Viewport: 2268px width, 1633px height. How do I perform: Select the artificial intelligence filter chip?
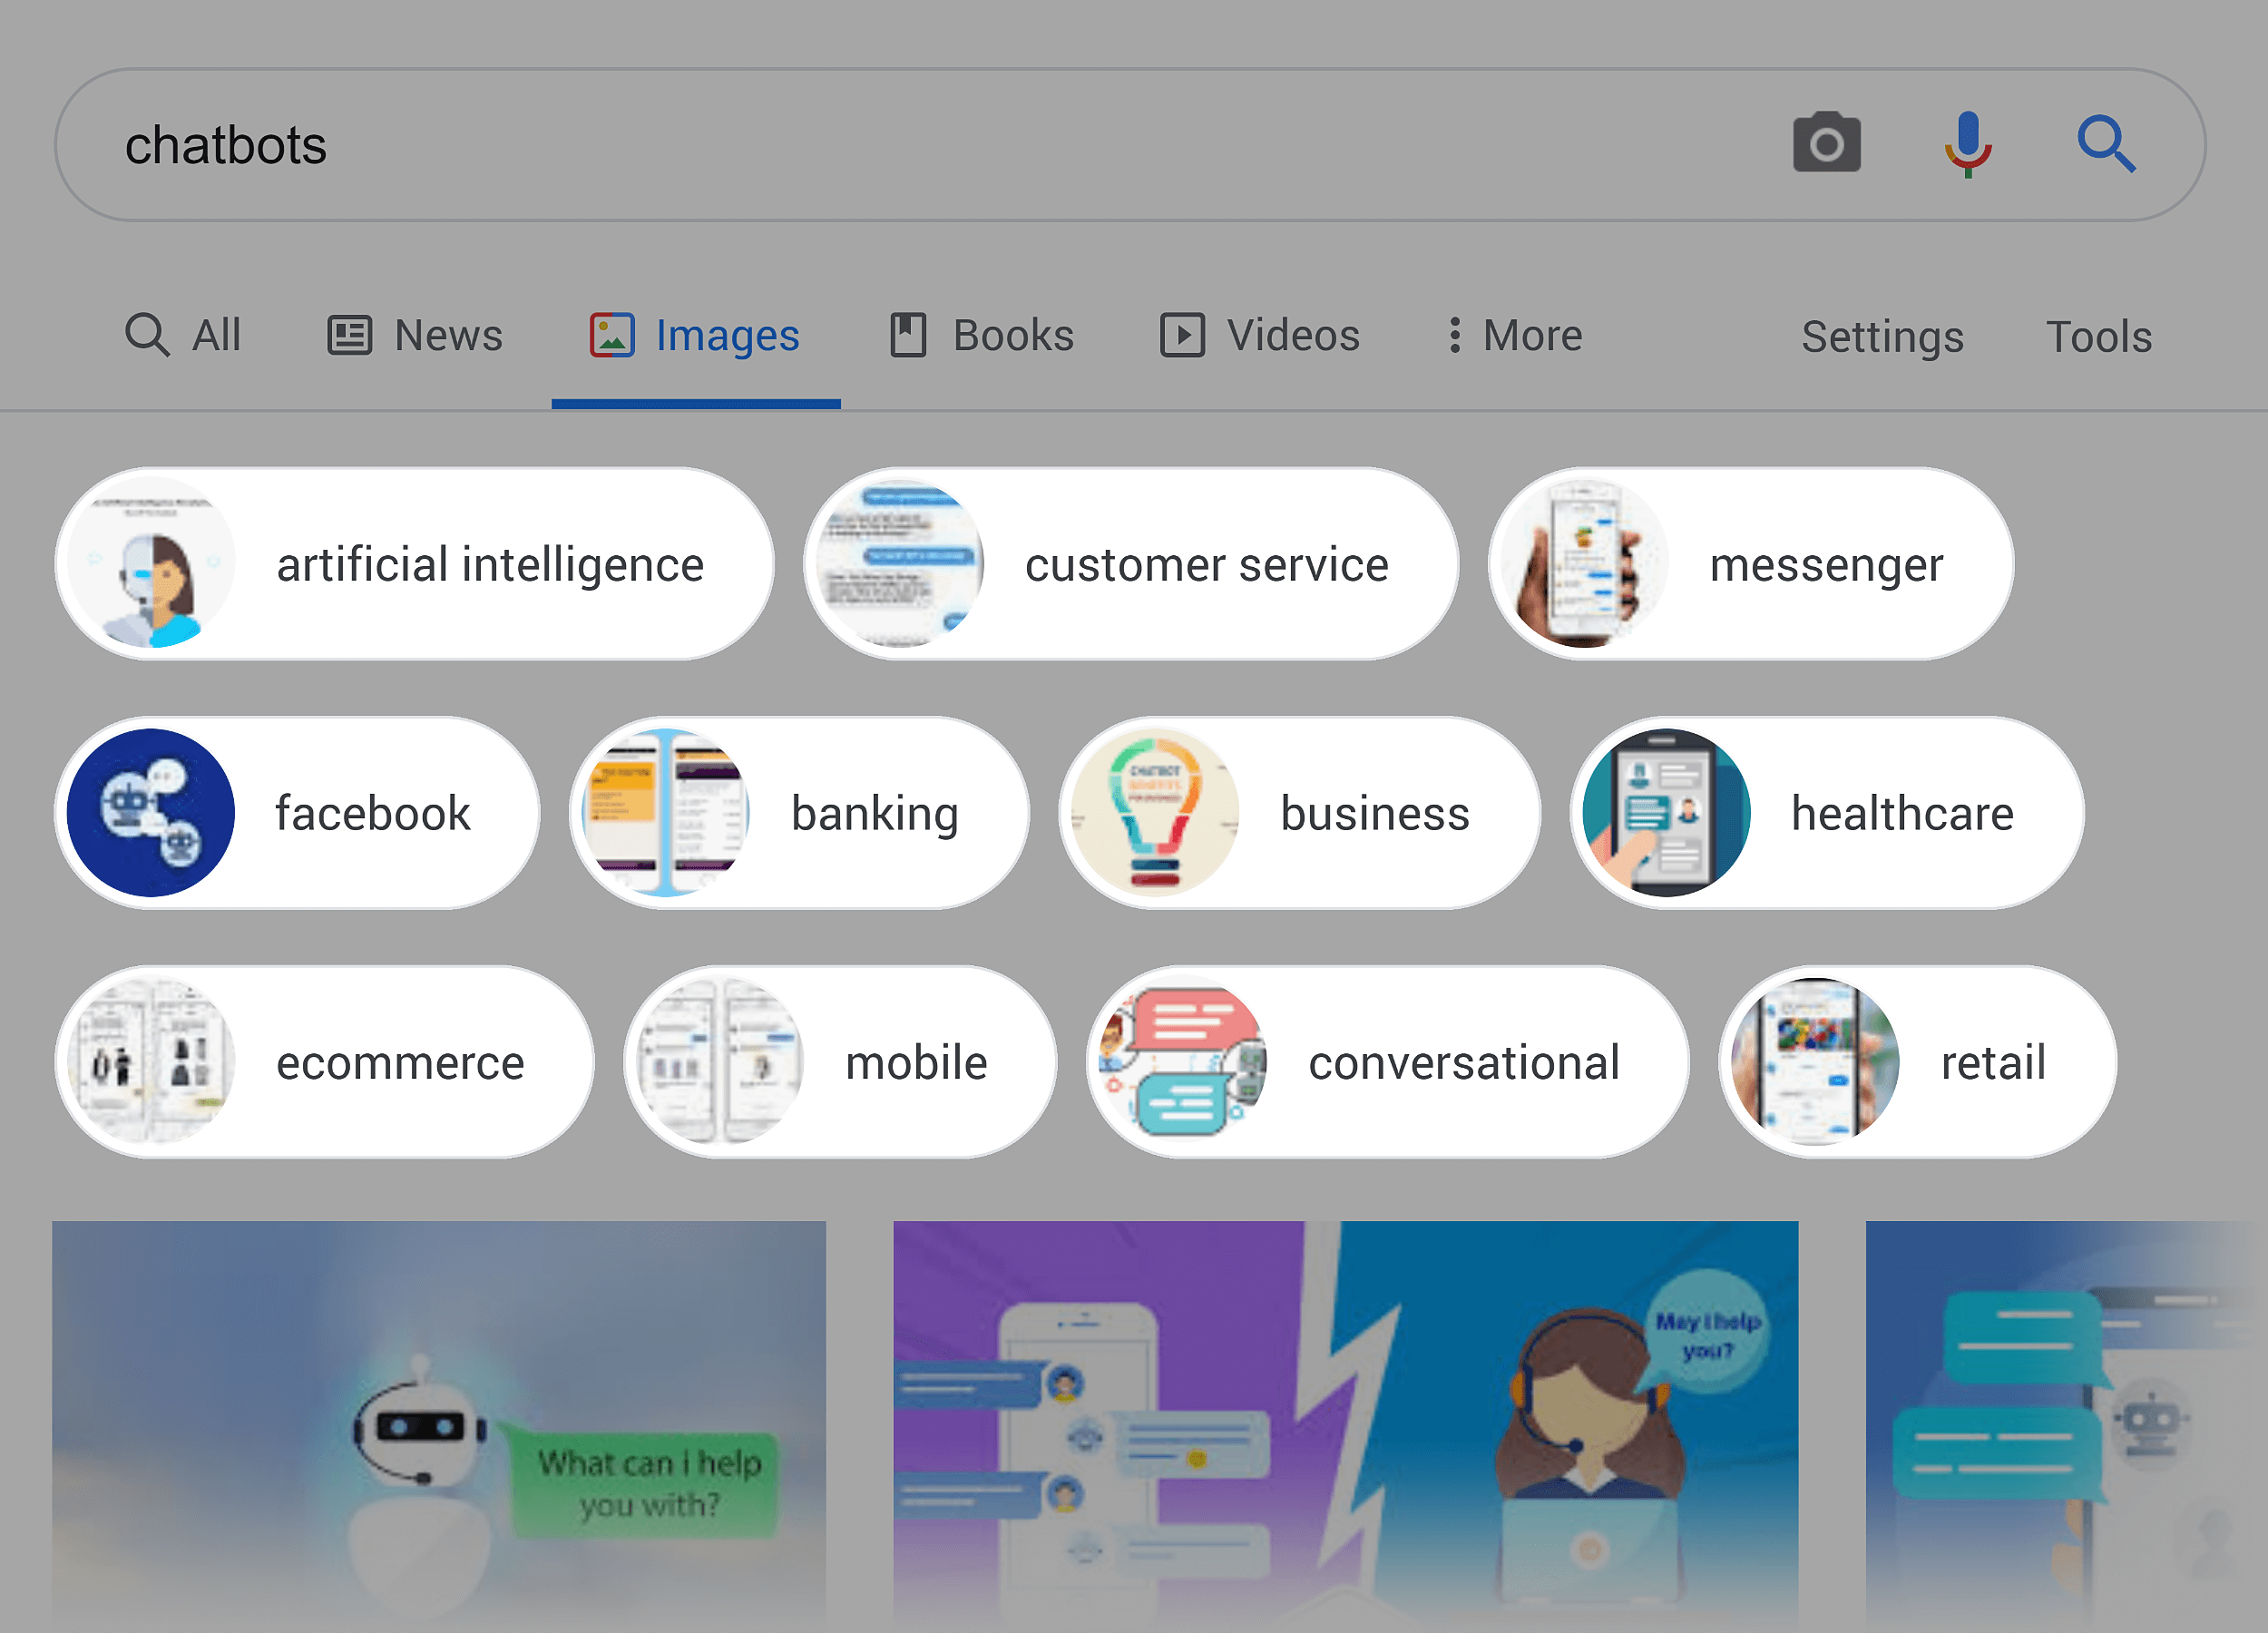(x=414, y=564)
